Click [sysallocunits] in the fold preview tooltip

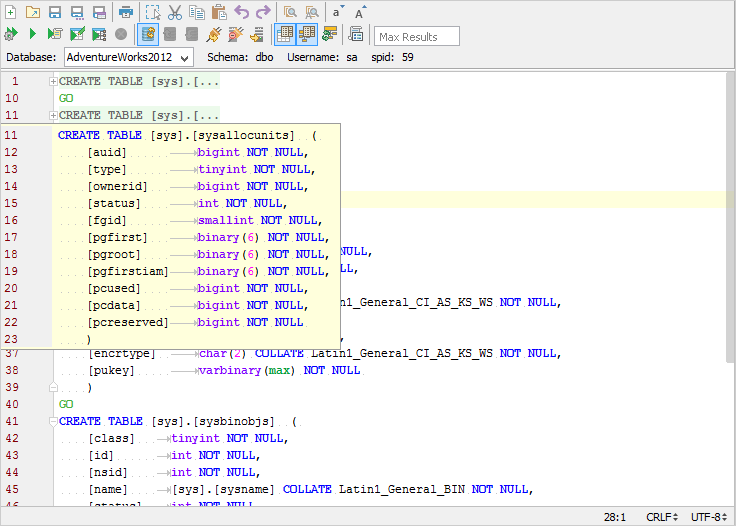click(243, 136)
